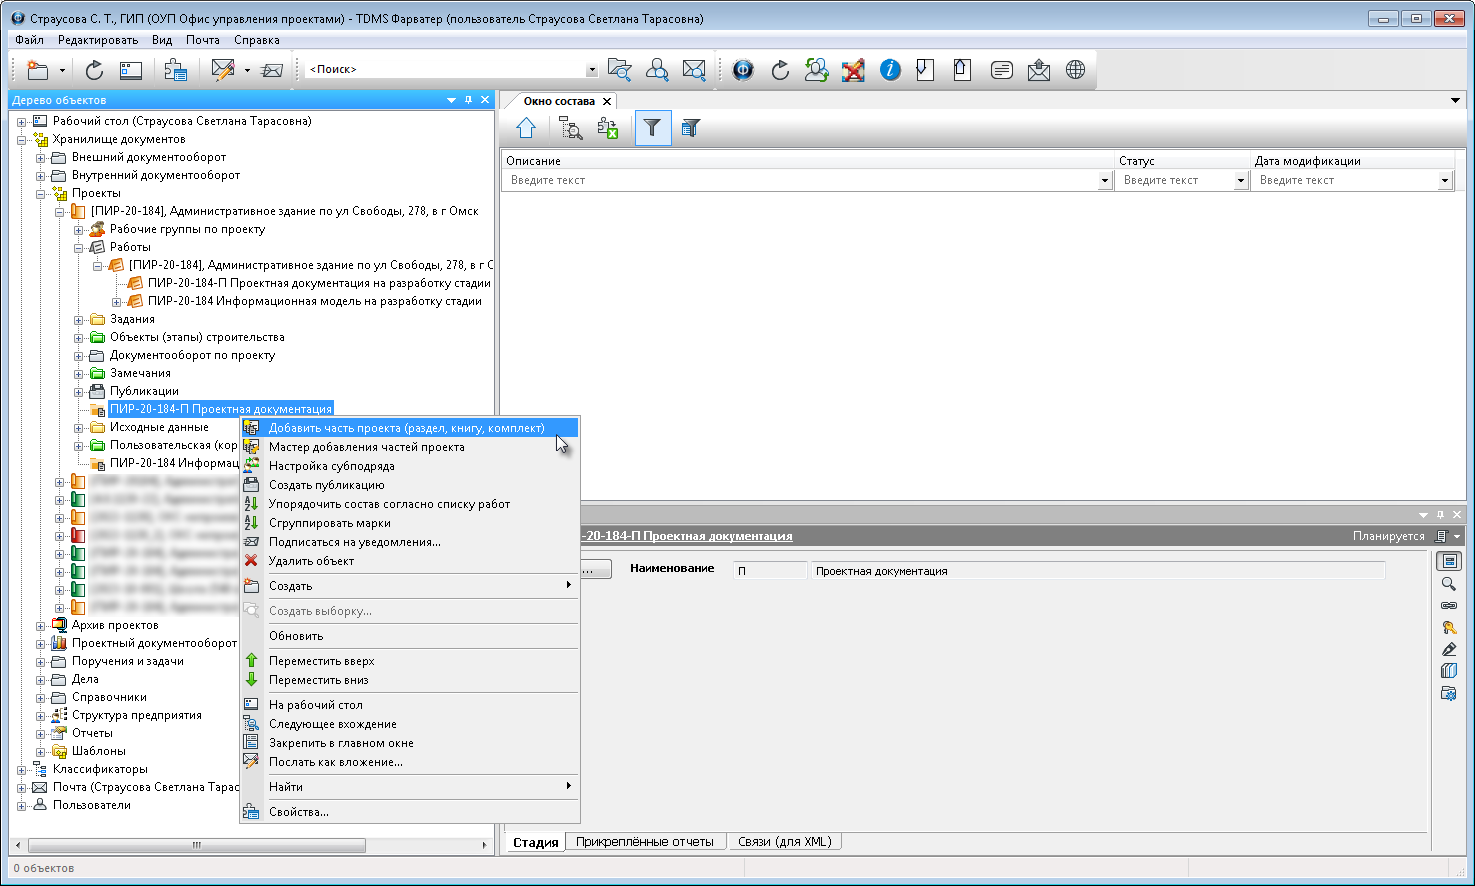Expand the Классификаторы tree node
The width and height of the screenshot is (1475, 886).
pos(22,770)
